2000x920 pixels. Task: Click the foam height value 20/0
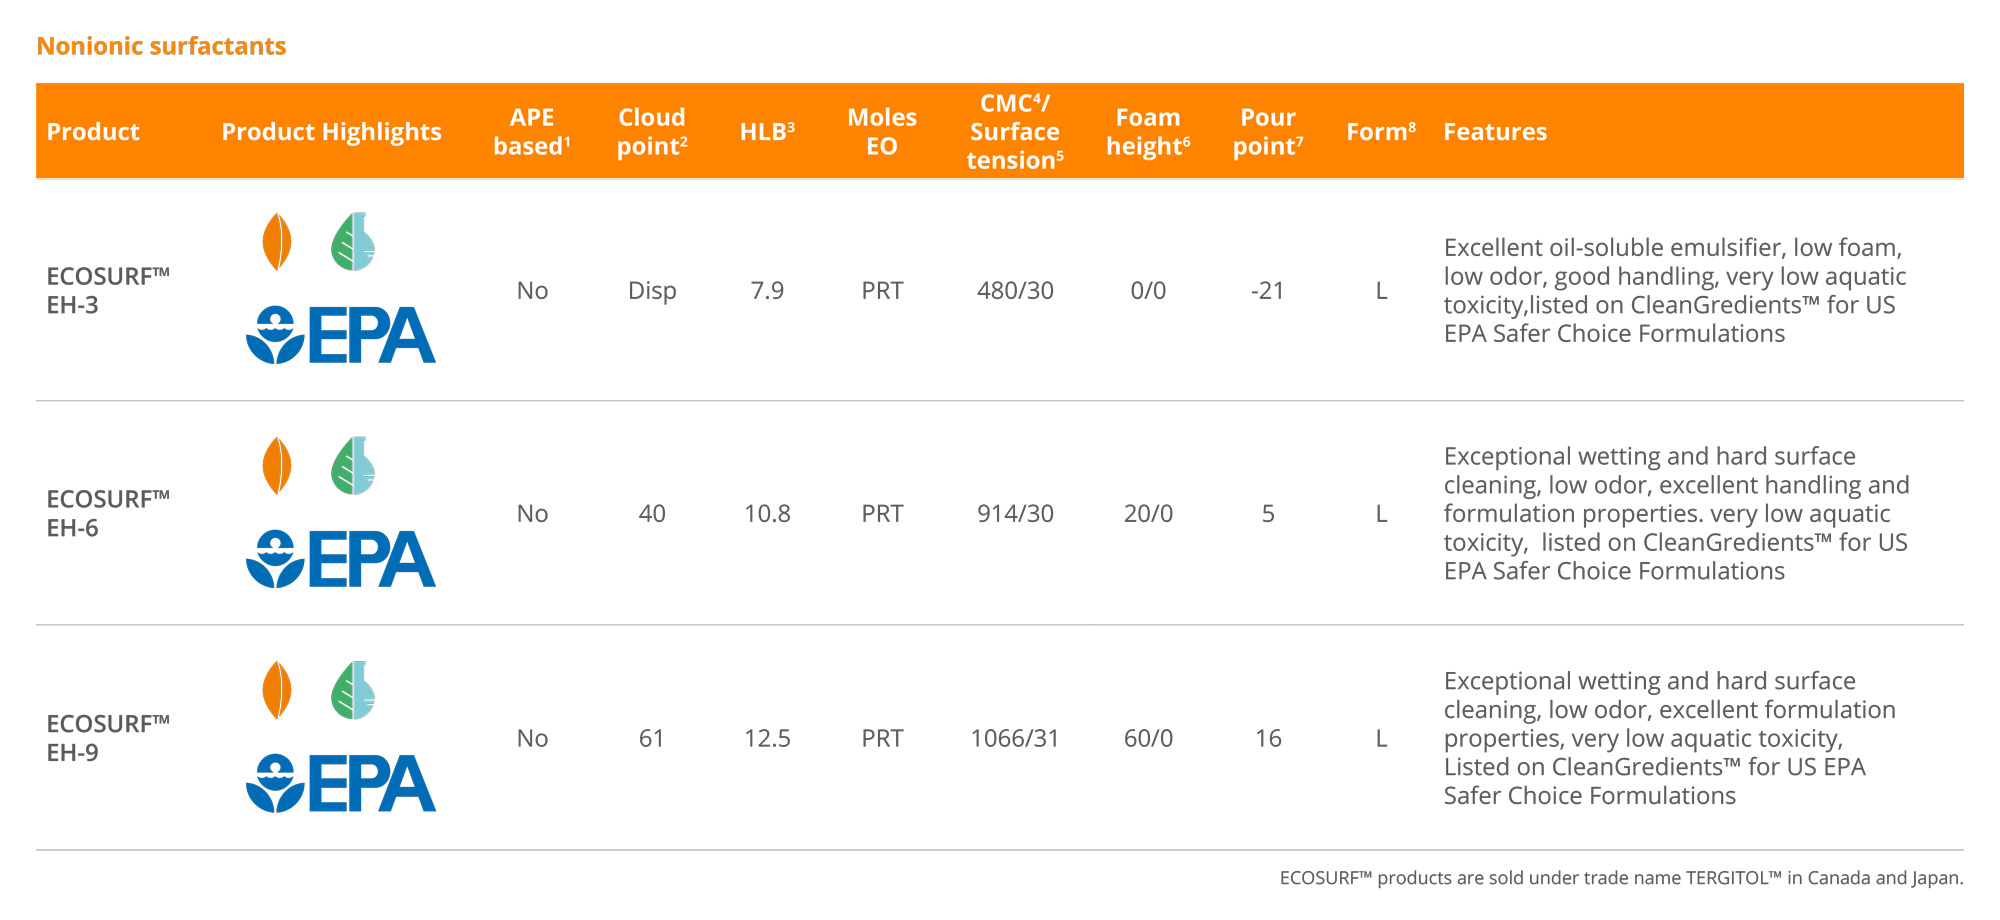tap(1148, 514)
